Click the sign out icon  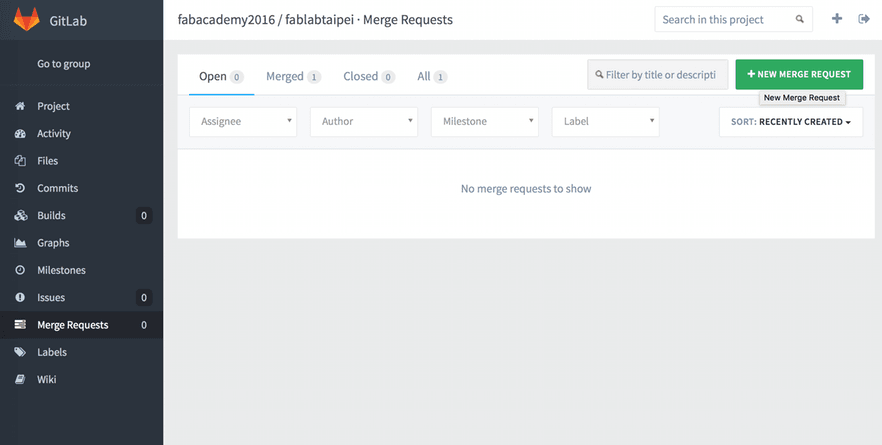864,19
